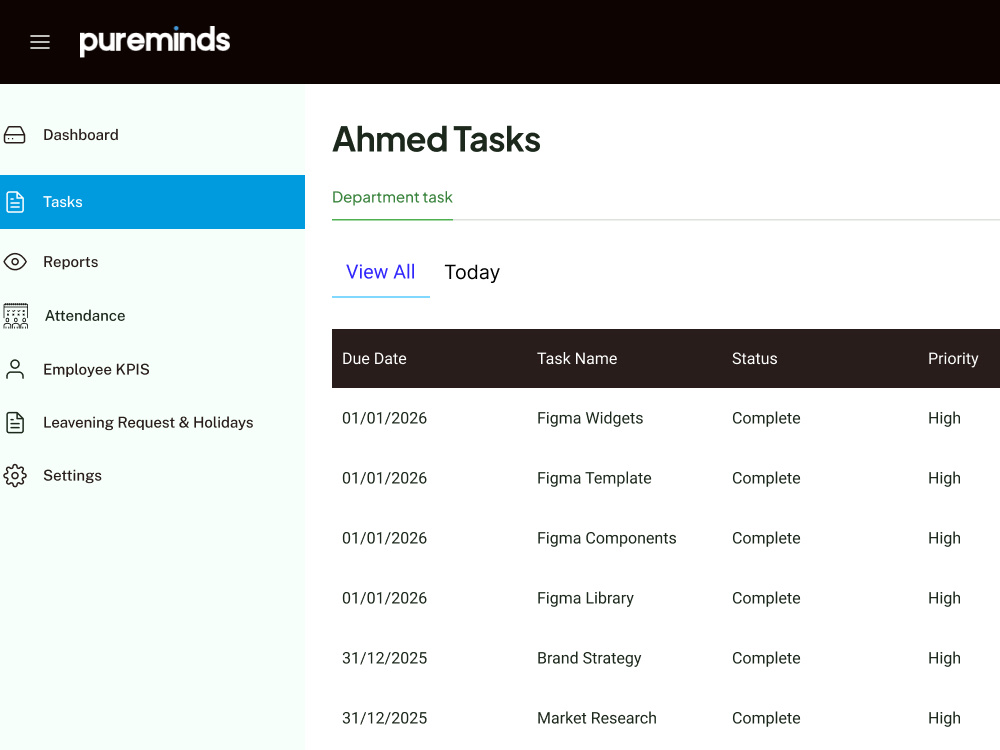
Task: Click High priority for Figma Widgets
Action: tap(944, 418)
